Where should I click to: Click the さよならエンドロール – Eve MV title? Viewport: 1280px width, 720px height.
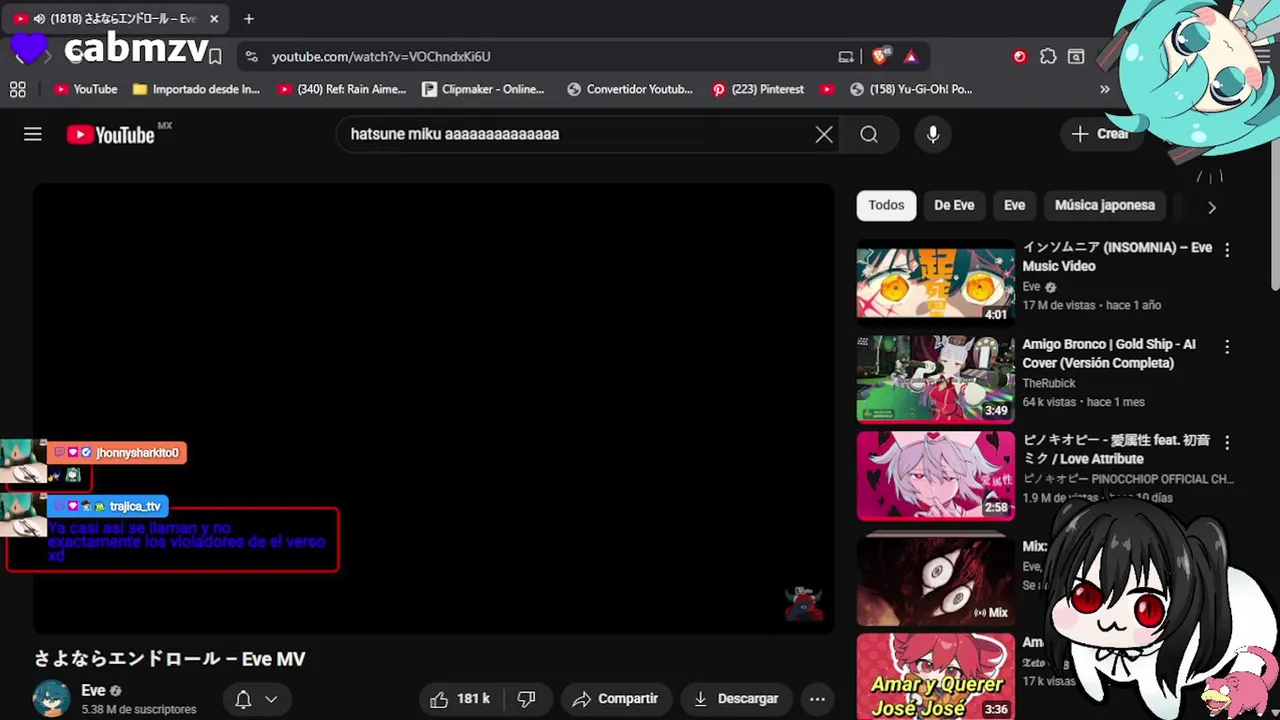click(x=169, y=659)
